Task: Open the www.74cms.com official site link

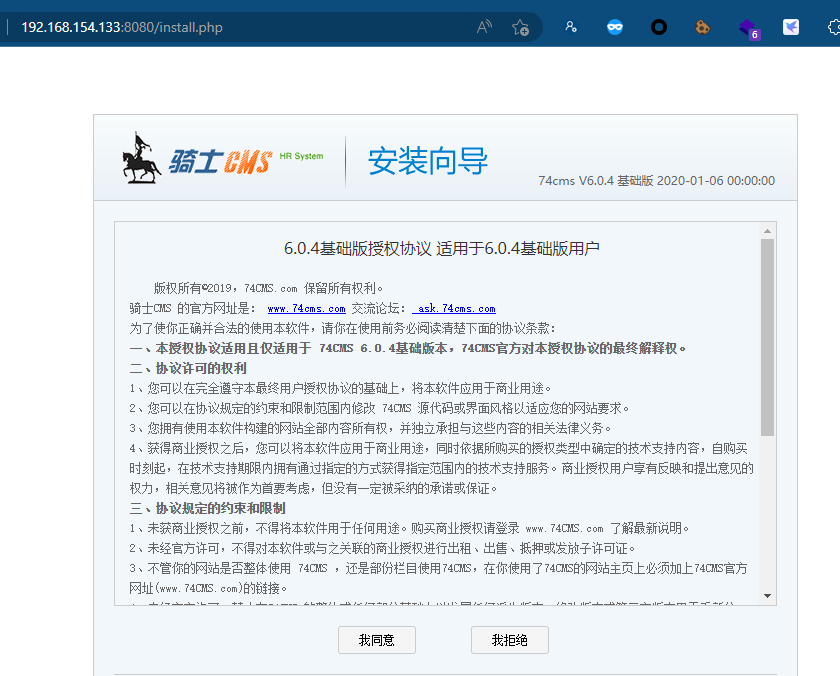Action: [x=306, y=309]
